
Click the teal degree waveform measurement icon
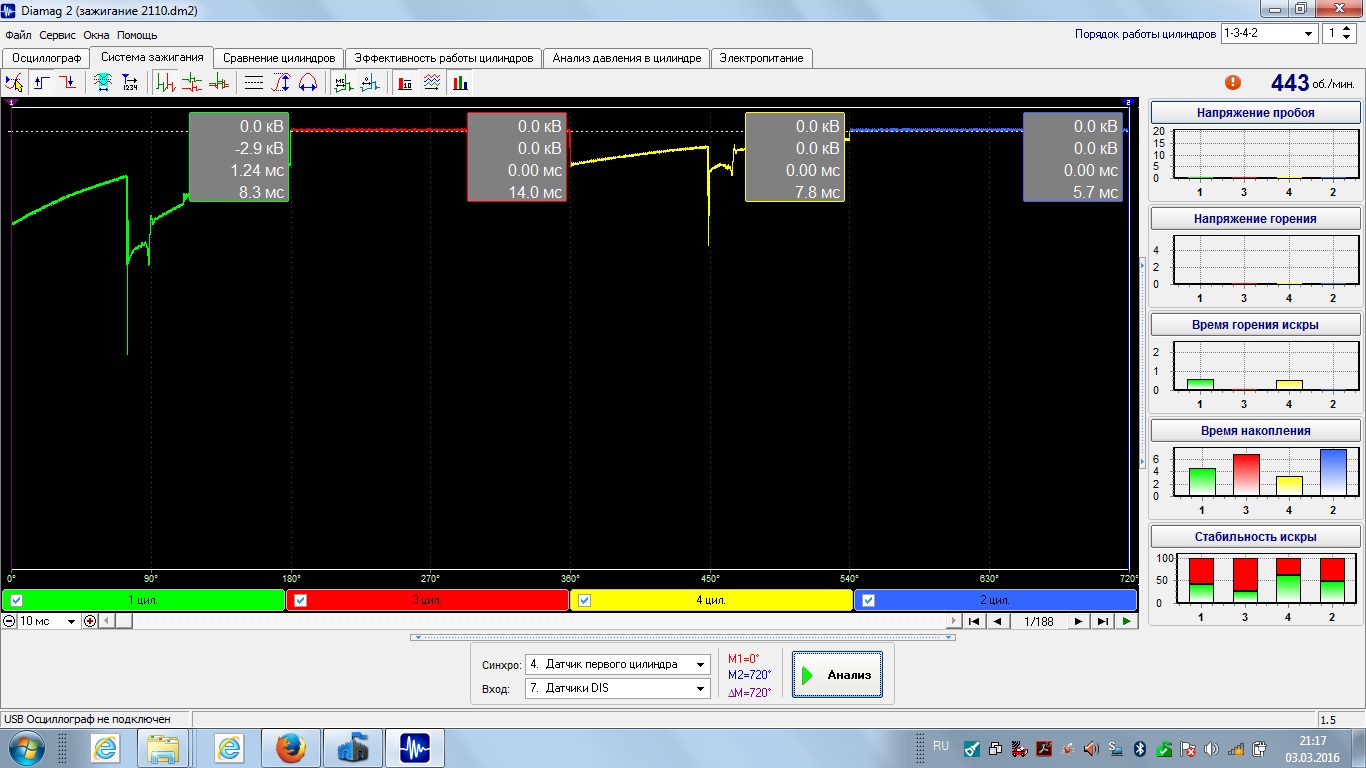pyautogui.click(x=369, y=83)
